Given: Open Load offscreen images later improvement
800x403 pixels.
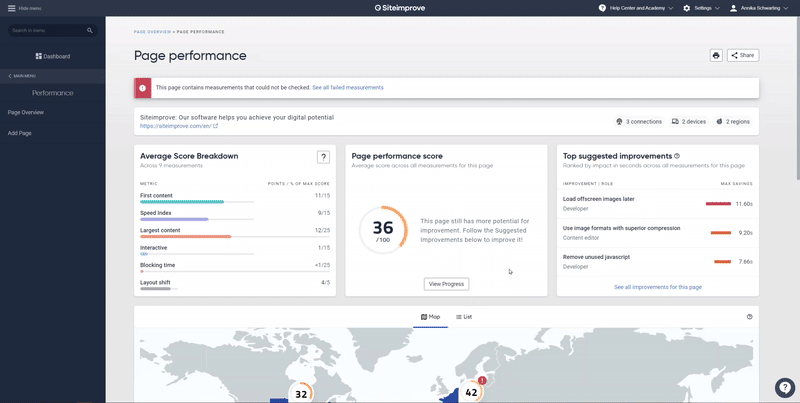Looking at the screenshot, I should point(598,199).
